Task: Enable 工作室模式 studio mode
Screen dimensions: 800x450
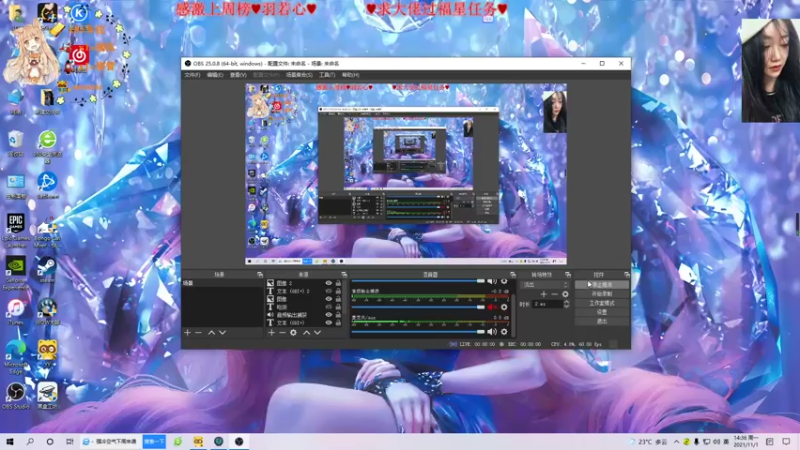Action: pyautogui.click(x=602, y=303)
